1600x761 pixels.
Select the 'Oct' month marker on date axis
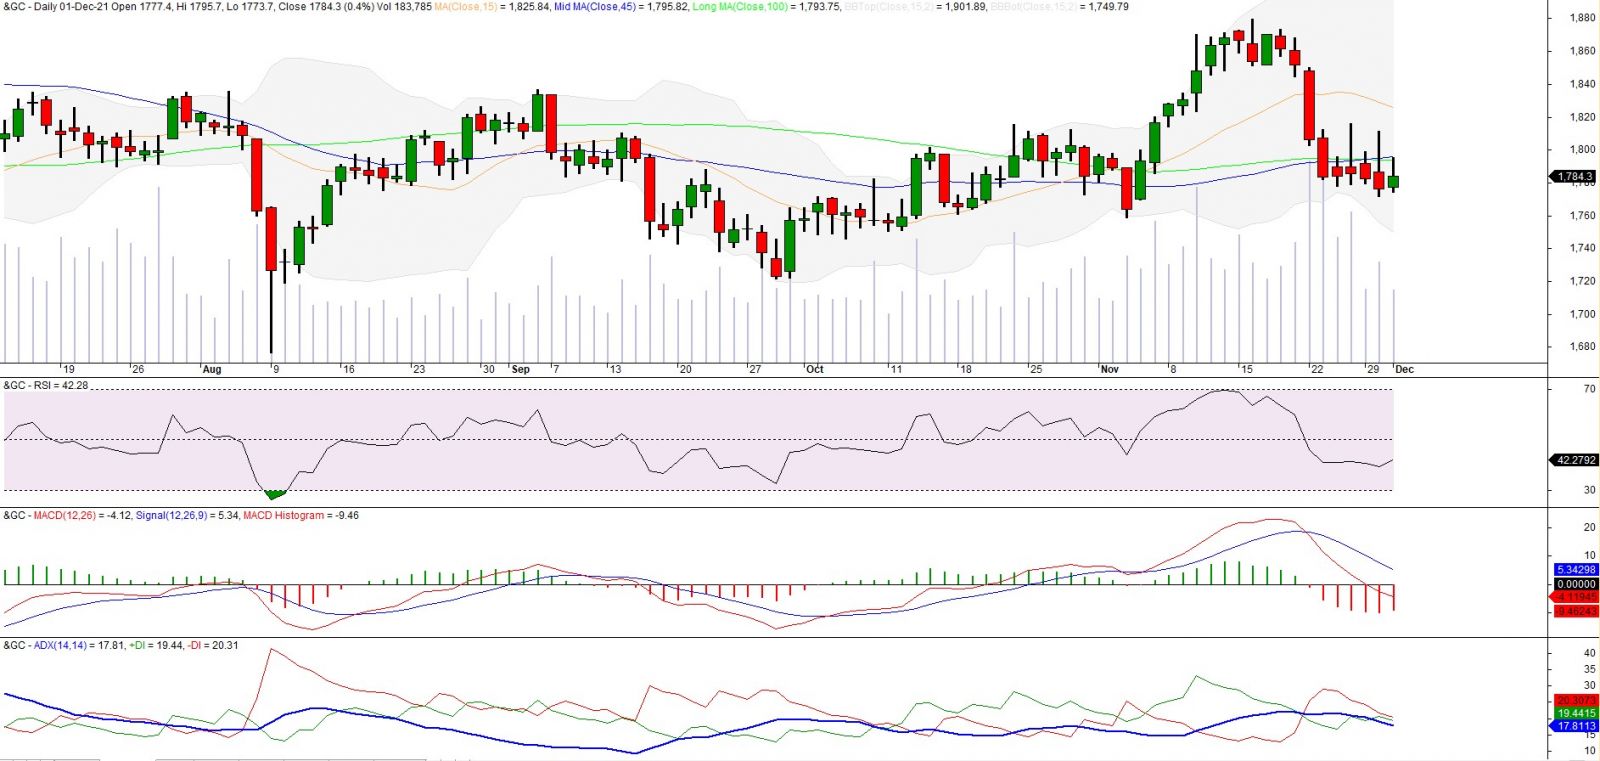pyautogui.click(x=815, y=369)
